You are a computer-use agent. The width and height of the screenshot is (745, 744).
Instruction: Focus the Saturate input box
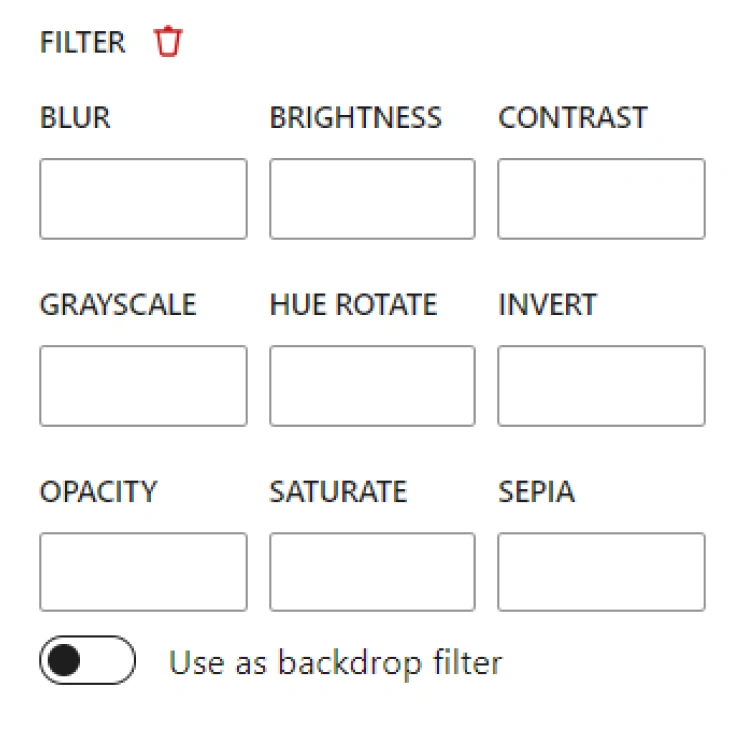372,572
